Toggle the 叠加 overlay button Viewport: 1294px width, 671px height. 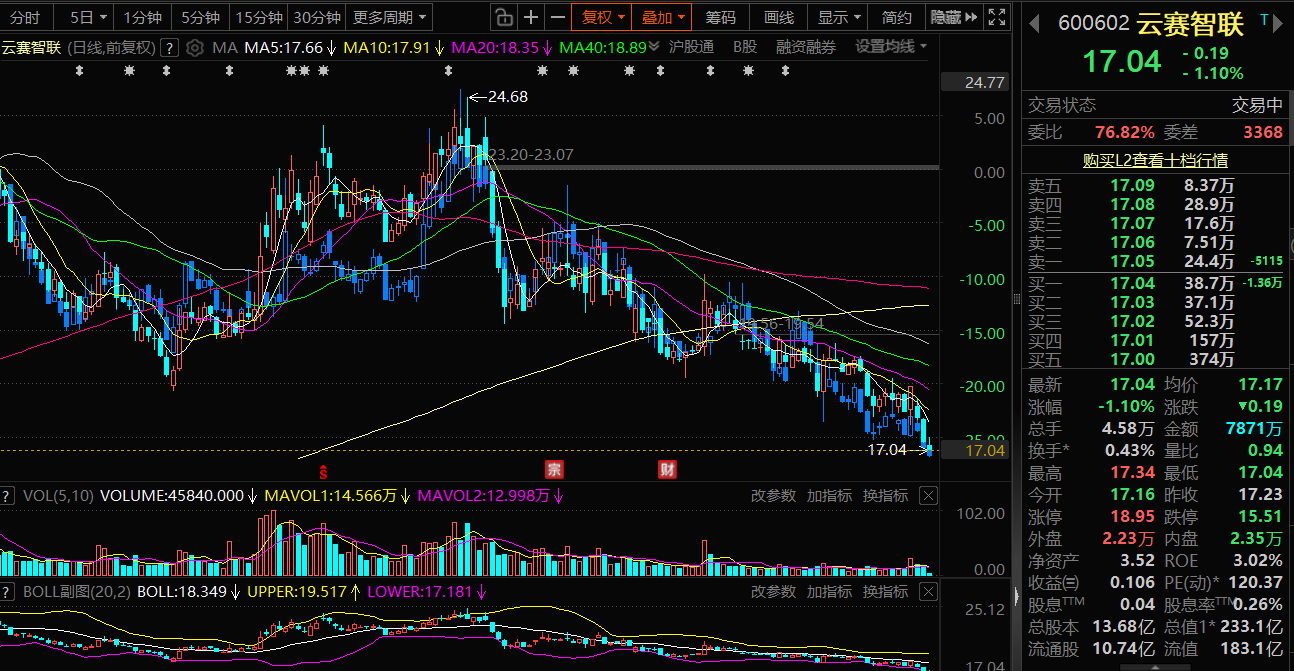tap(664, 17)
